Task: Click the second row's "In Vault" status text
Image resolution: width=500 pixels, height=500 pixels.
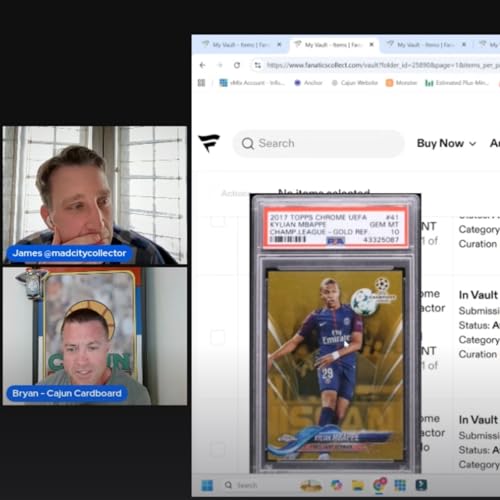Action: tap(478, 295)
